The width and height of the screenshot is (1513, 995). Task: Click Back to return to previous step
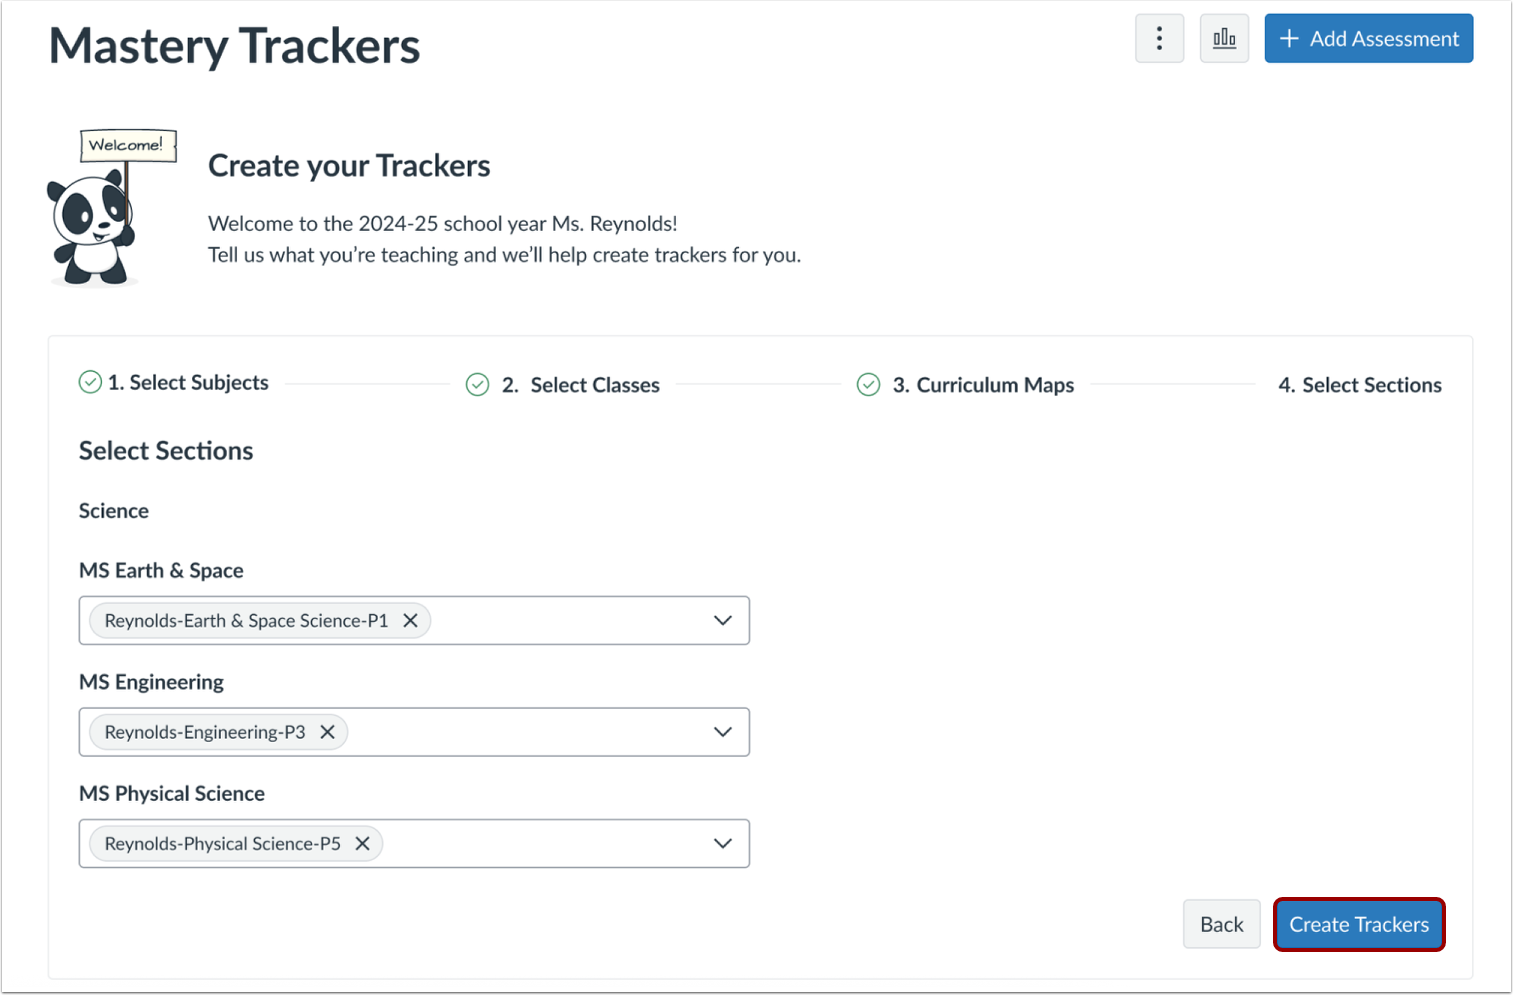point(1221,924)
